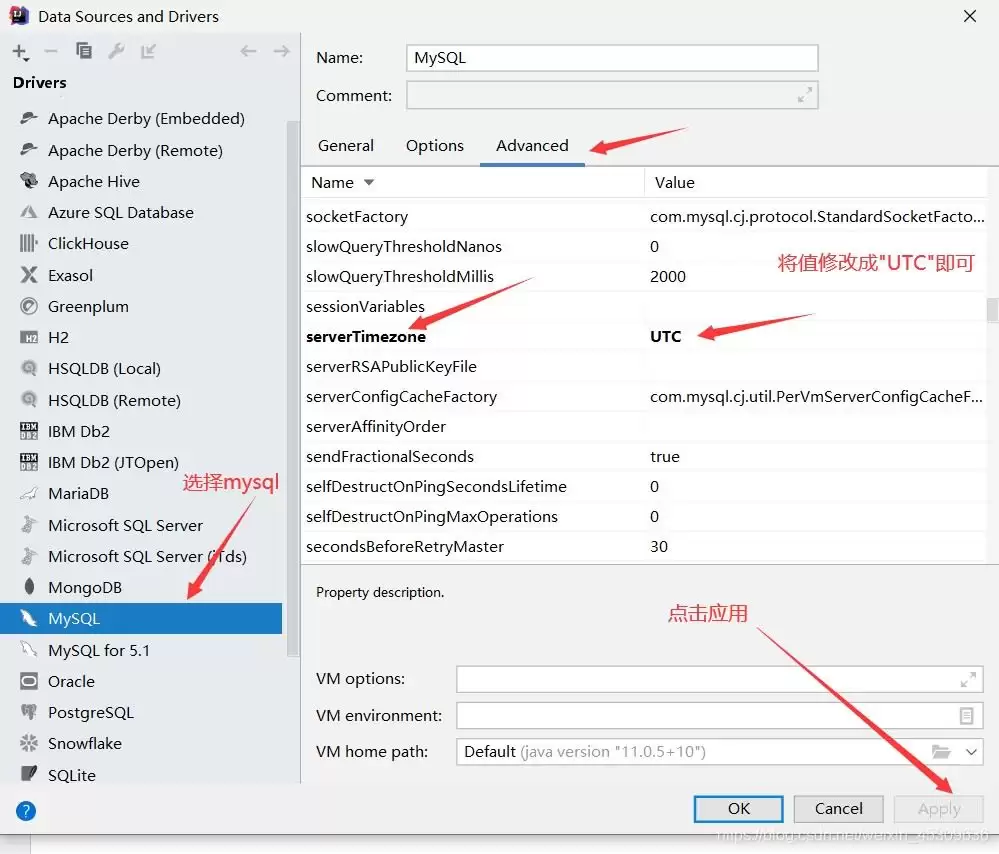This screenshot has height=854, width=999.
Task: Select the IBM Db2 driver icon
Action: [29, 431]
